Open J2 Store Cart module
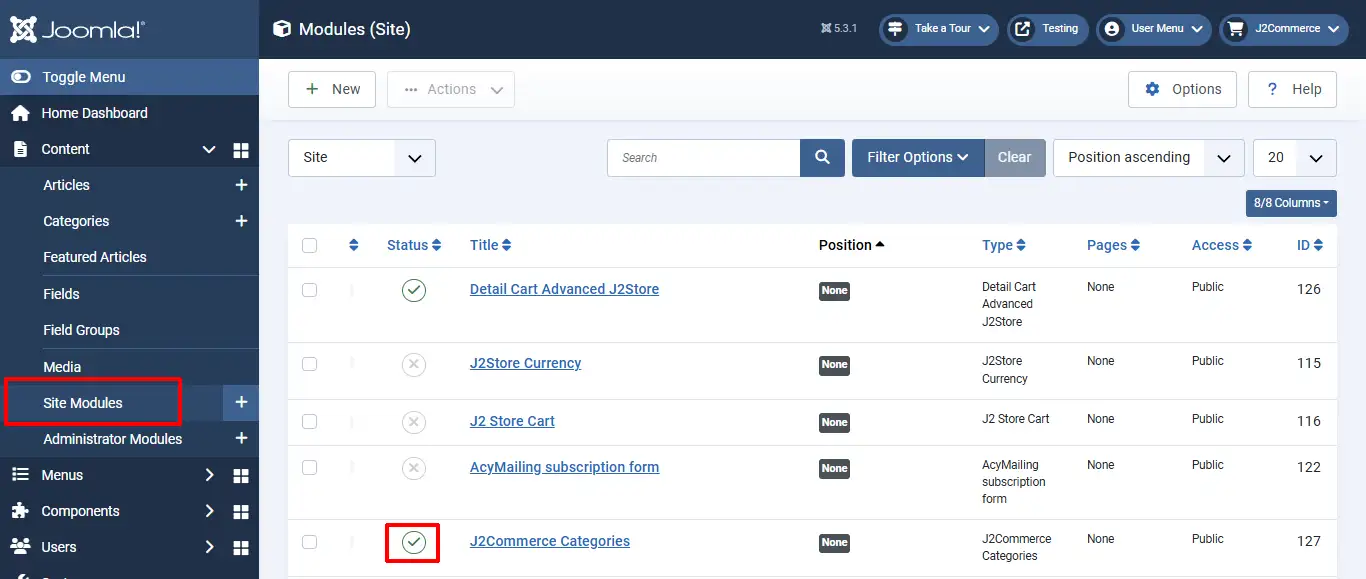This screenshot has width=1366, height=579. tap(512, 421)
